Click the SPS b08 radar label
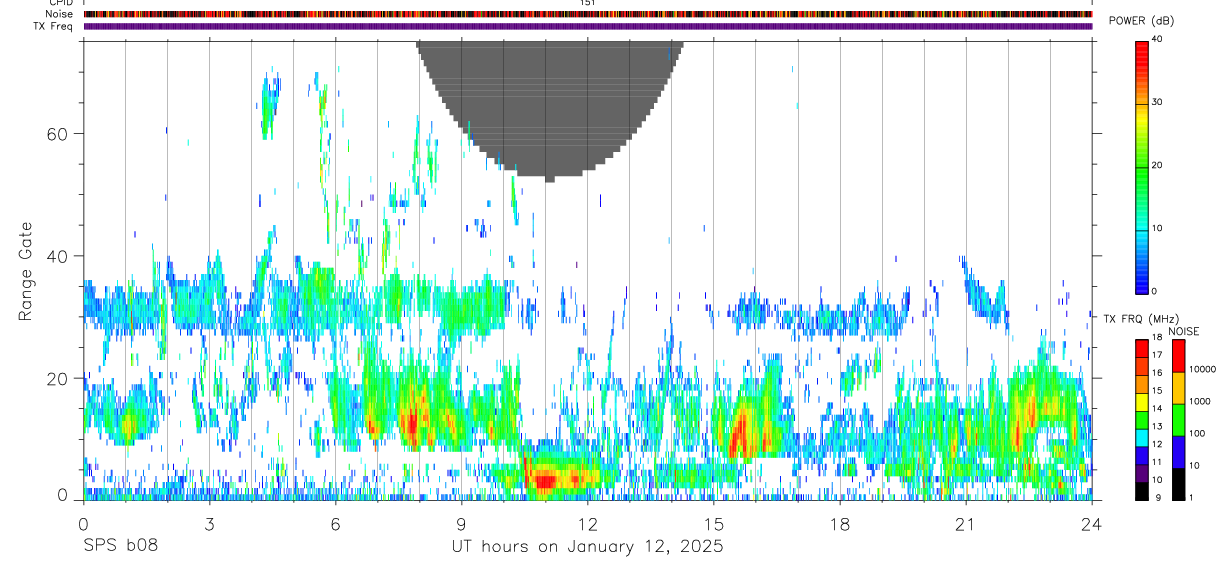Image resolution: width=1228 pixels, height=567 pixels. pos(120,546)
